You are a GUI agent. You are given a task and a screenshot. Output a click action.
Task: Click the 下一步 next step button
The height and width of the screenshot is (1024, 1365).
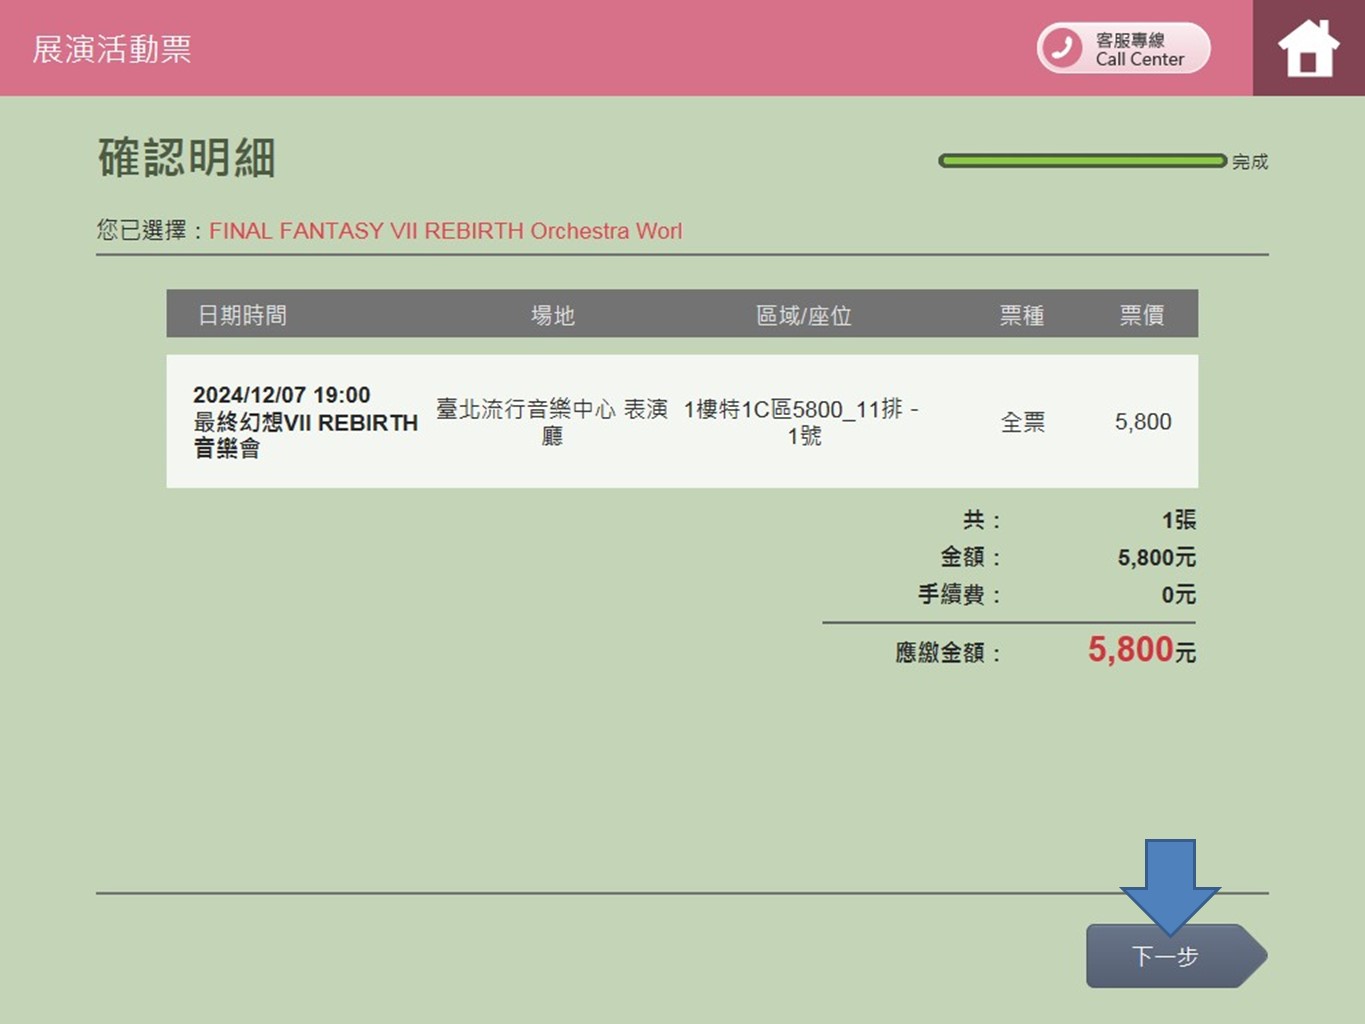1176,956
